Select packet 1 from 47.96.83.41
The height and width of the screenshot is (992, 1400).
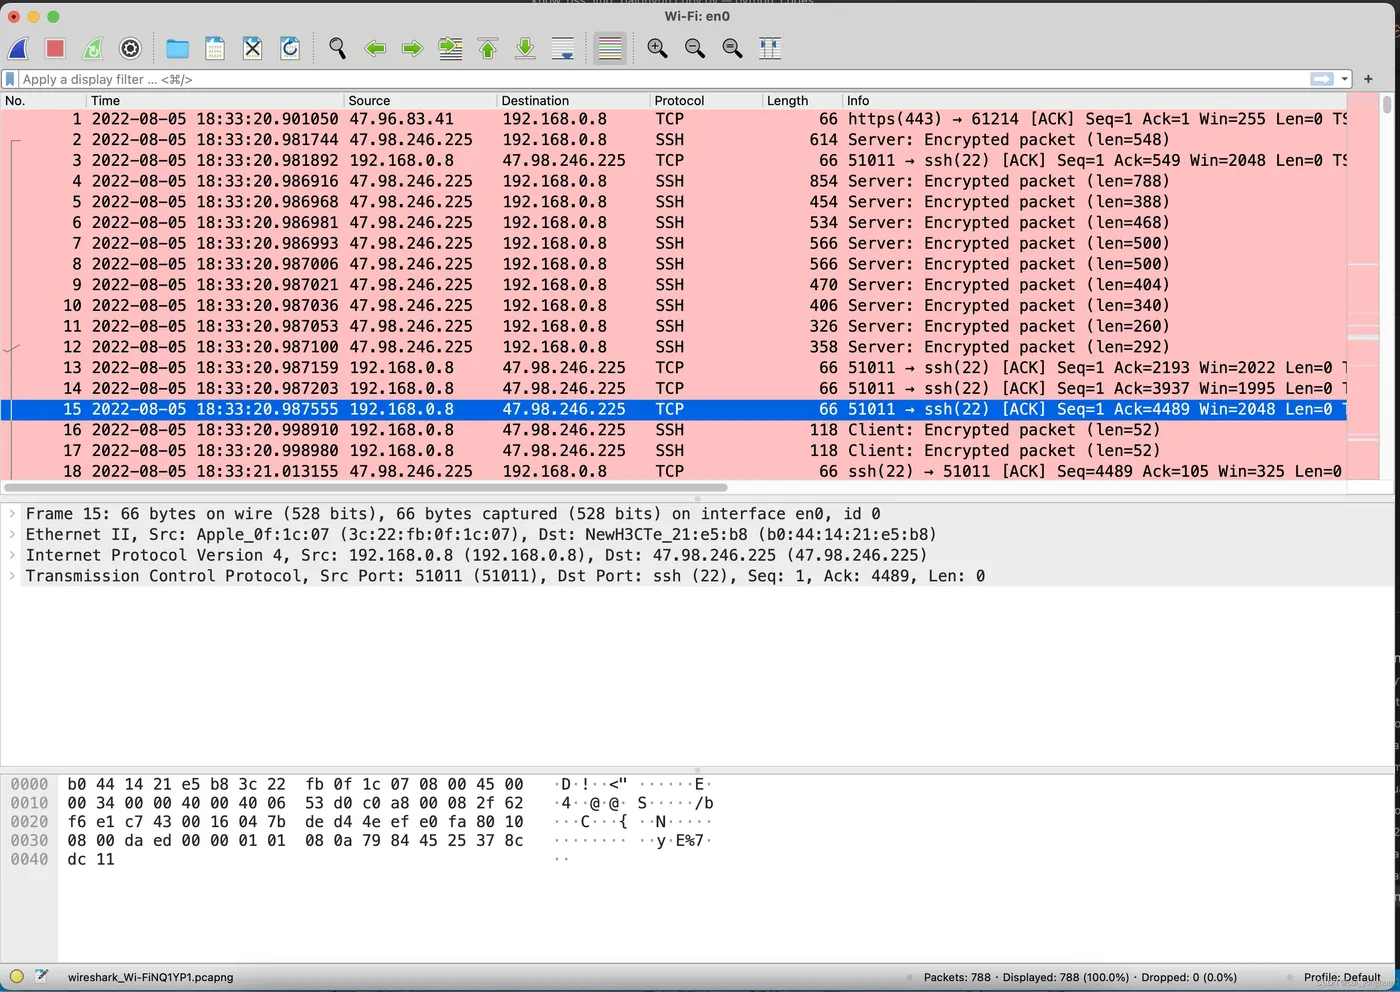(674, 119)
